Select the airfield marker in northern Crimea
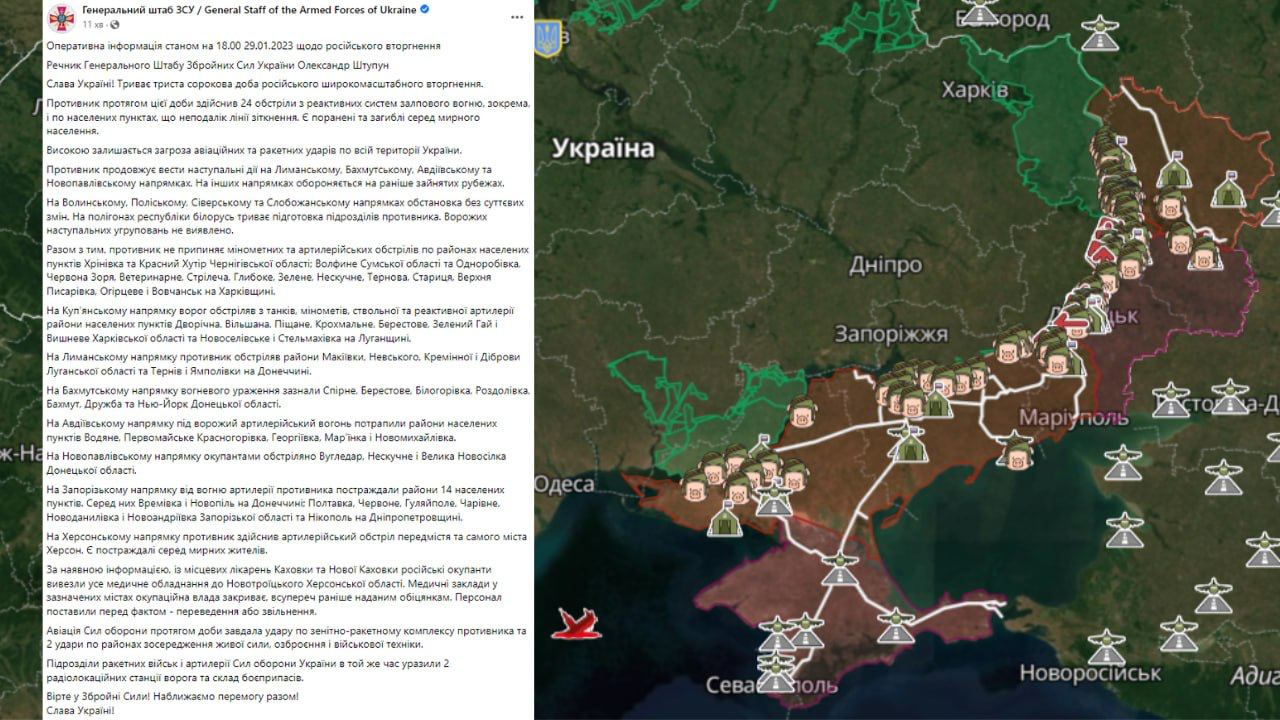 pos(840,568)
